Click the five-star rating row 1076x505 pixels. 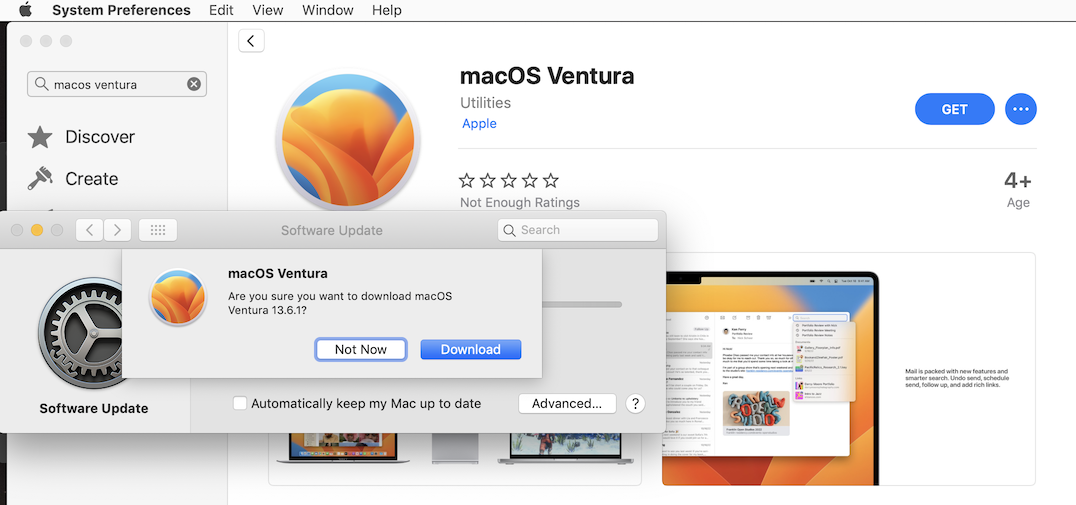pos(508,180)
